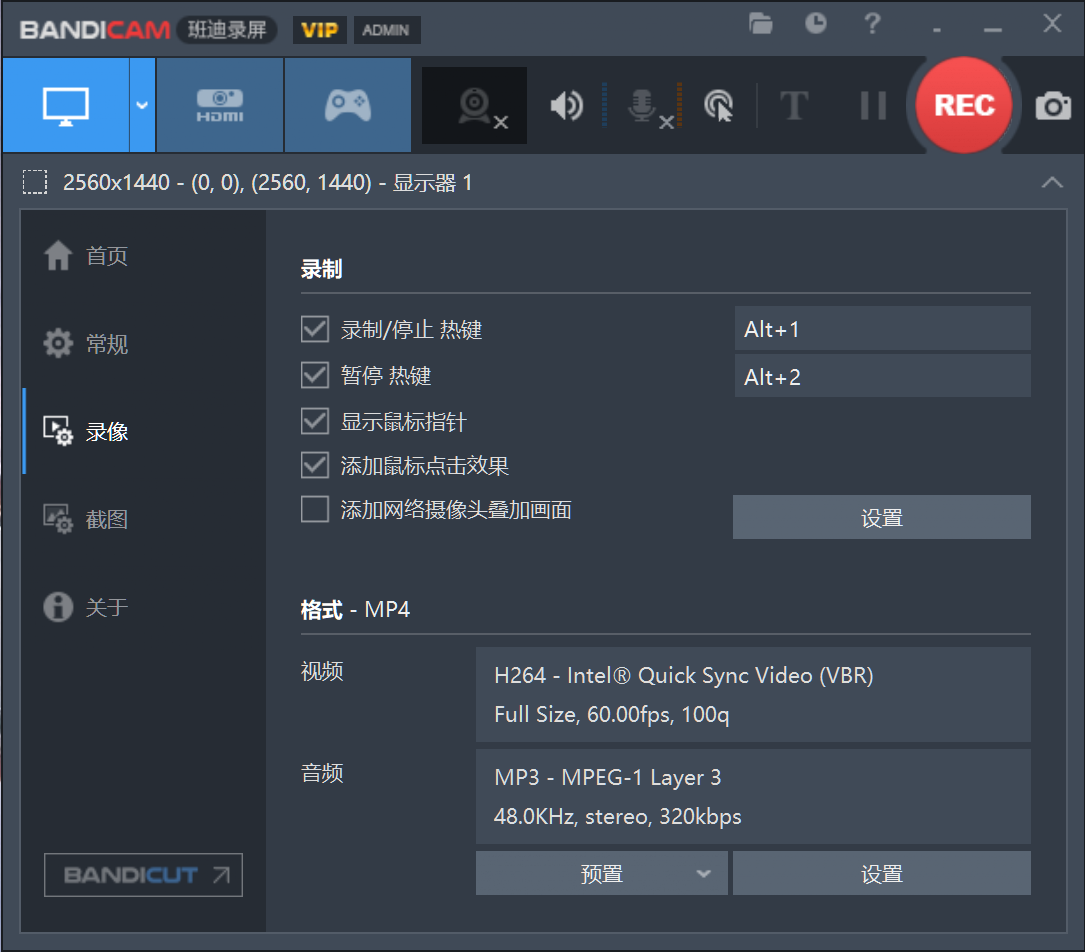Click the VIP badge
The image size is (1085, 952).
pos(320,30)
